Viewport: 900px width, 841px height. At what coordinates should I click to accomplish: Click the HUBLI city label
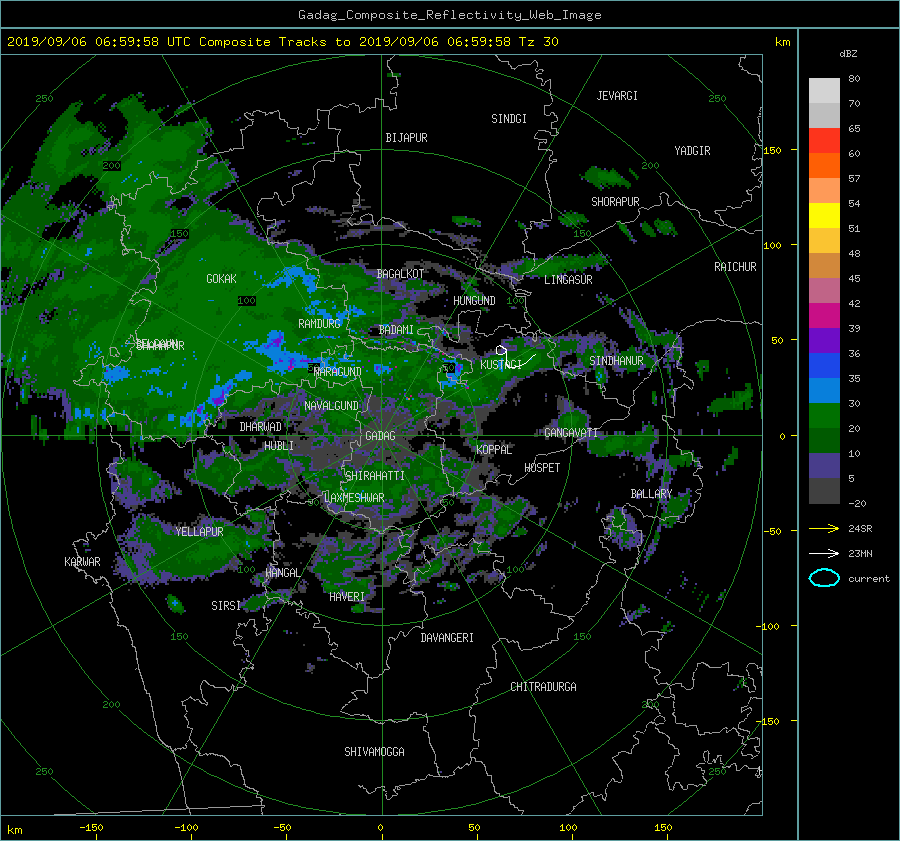pyautogui.click(x=279, y=445)
